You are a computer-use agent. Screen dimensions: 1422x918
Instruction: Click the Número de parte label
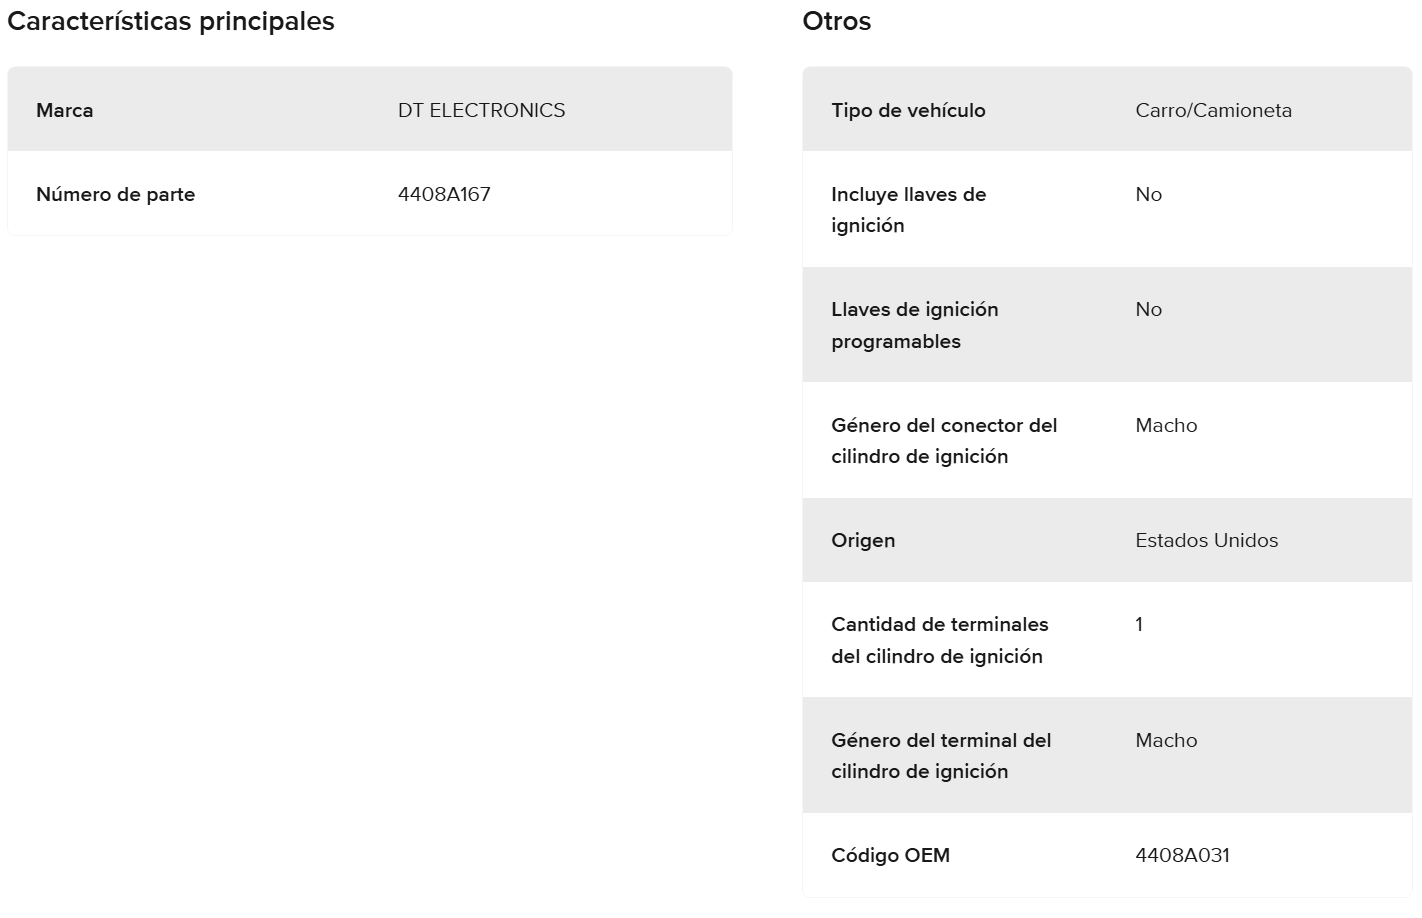point(115,194)
